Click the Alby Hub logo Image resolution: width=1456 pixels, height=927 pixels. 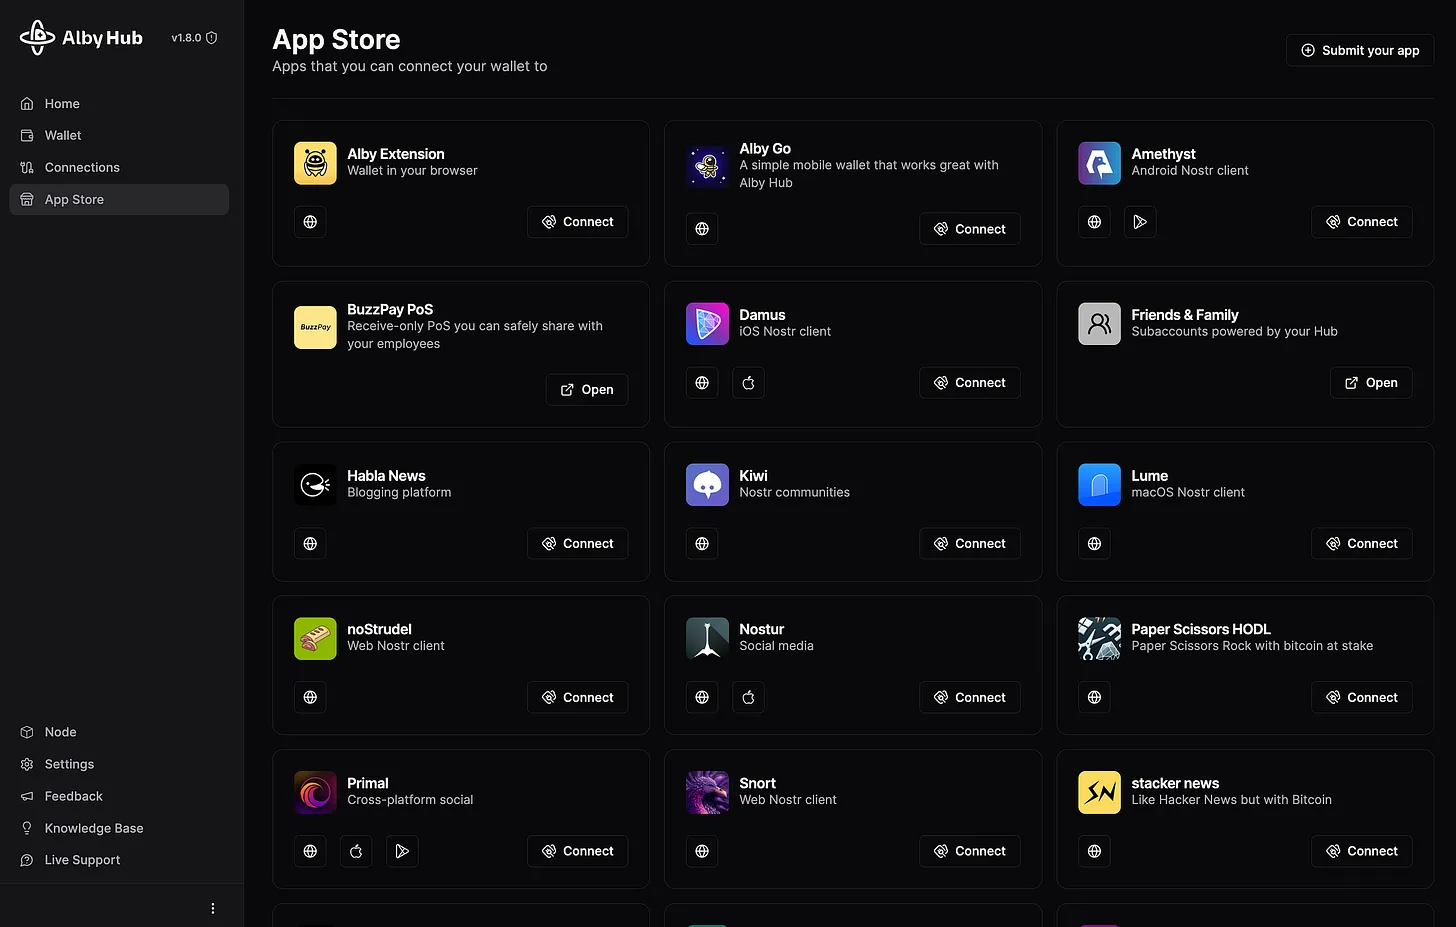click(81, 38)
